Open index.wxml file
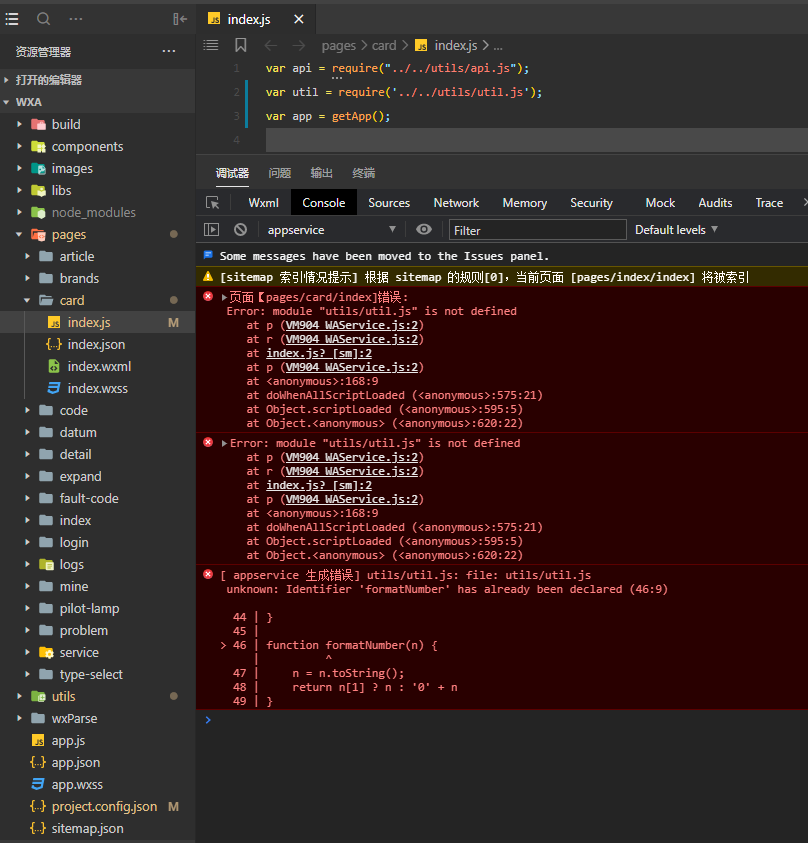Viewport: 808px width, 843px height. pyautogui.click(x=97, y=366)
